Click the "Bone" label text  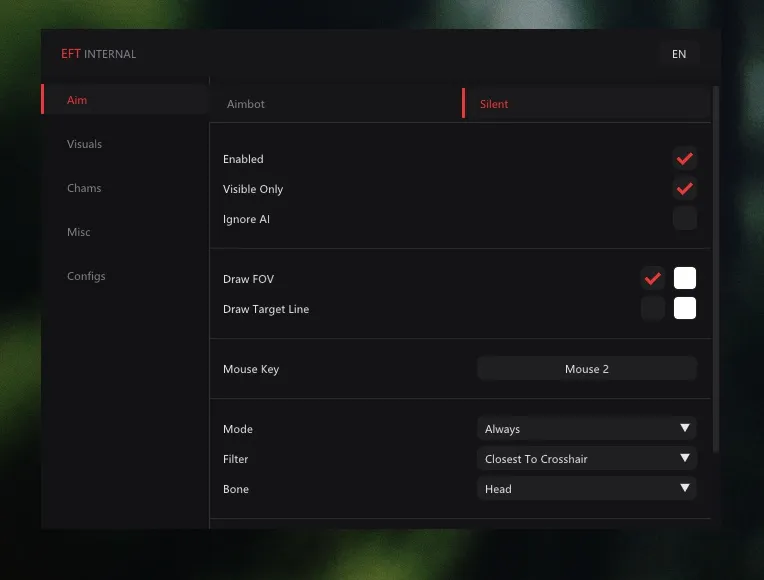tap(236, 489)
